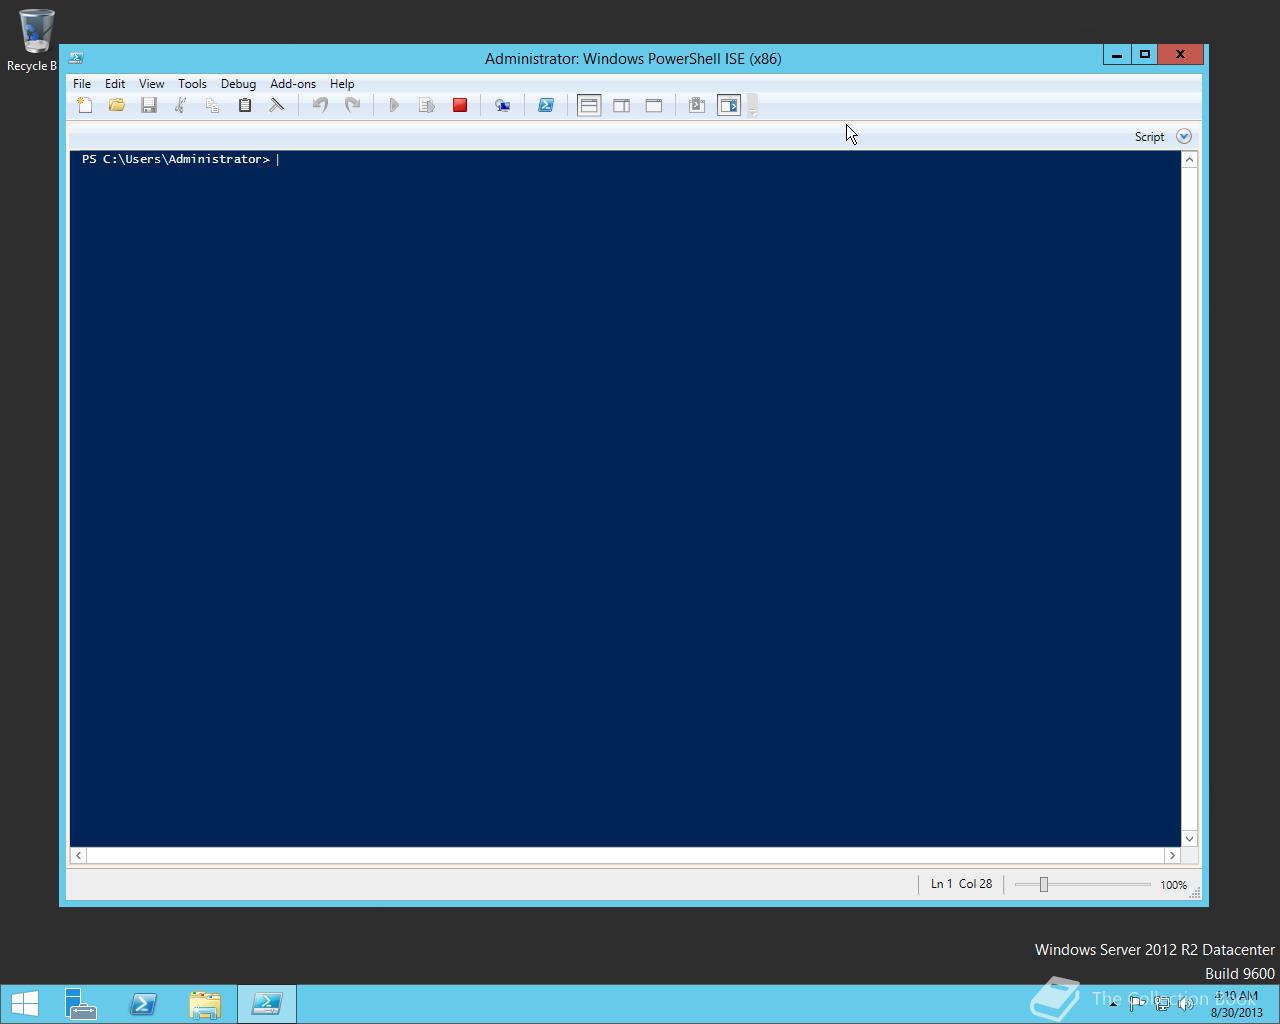Close the PowerShell ISE window
Screen dimensions: 1280x1024
click(x=1181, y=55)
